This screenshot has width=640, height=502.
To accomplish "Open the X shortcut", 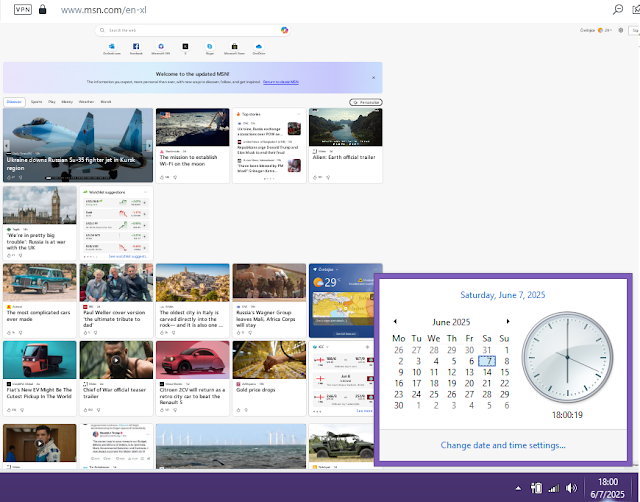I will point(185,49).
